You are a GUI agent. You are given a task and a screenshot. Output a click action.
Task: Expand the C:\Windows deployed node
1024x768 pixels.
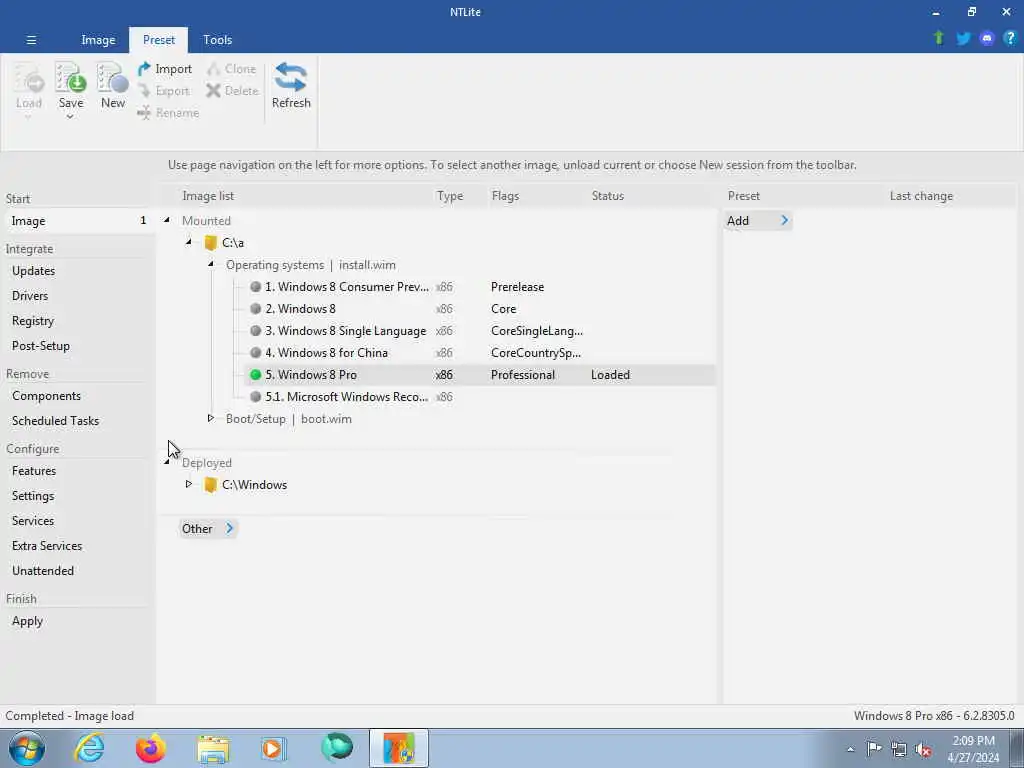189,484
